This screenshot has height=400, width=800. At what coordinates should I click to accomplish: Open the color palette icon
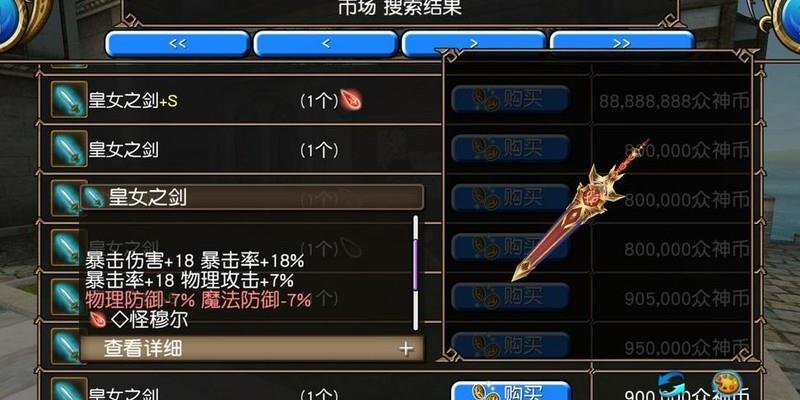(x=728, y=384)
